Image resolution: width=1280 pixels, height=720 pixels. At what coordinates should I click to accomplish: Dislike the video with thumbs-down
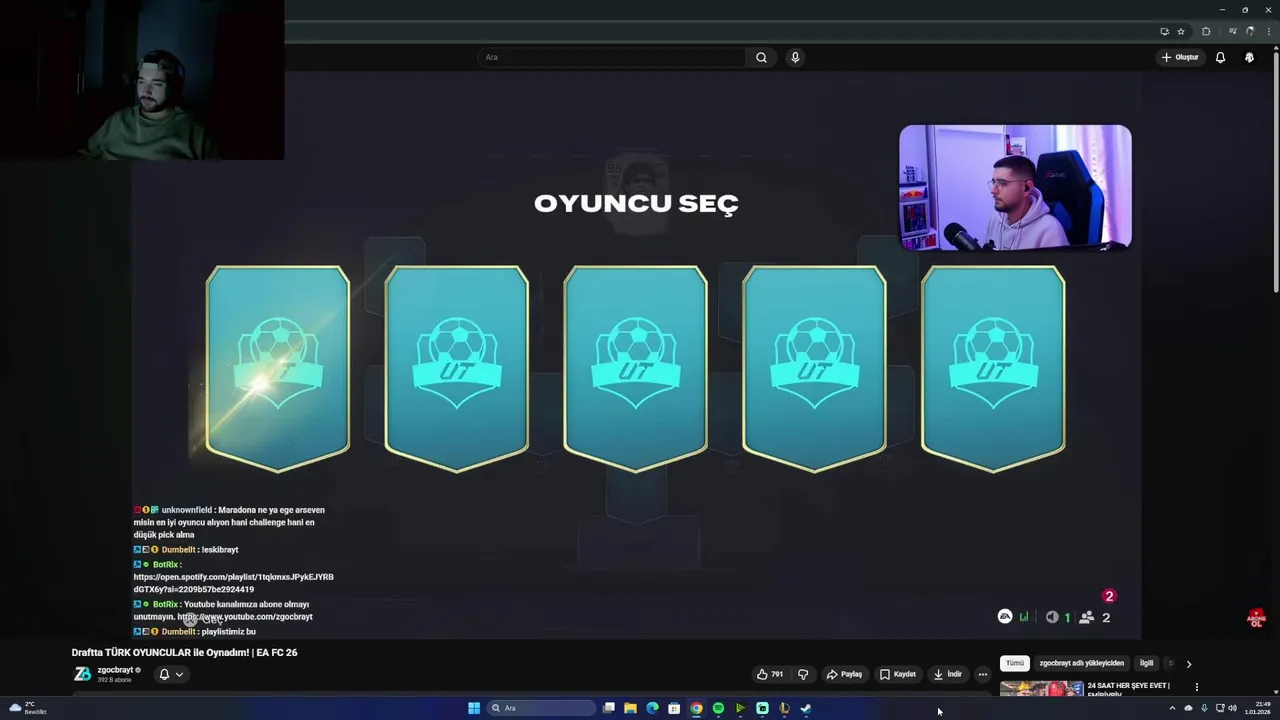tap(802, 674)
